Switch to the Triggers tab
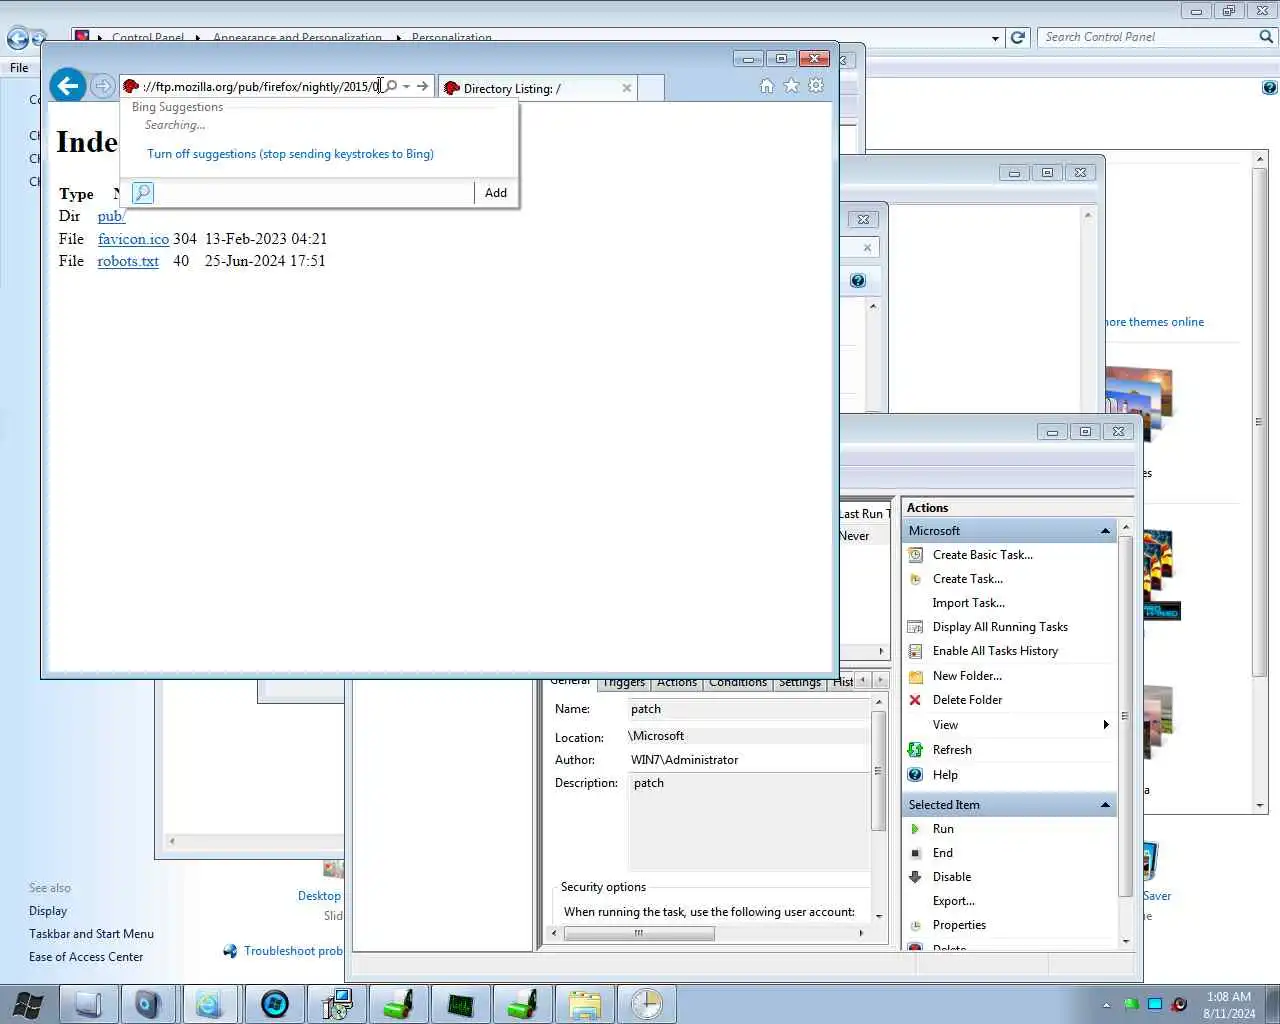Viewport: 1280px width, 1024px height. coord(624,683)
